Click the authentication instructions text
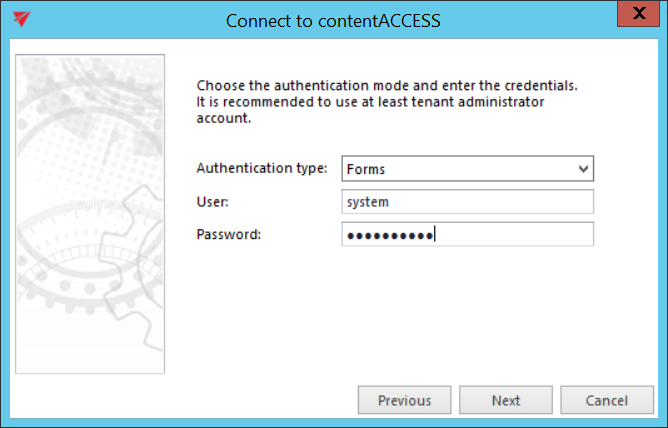 (x=387, y=86)
